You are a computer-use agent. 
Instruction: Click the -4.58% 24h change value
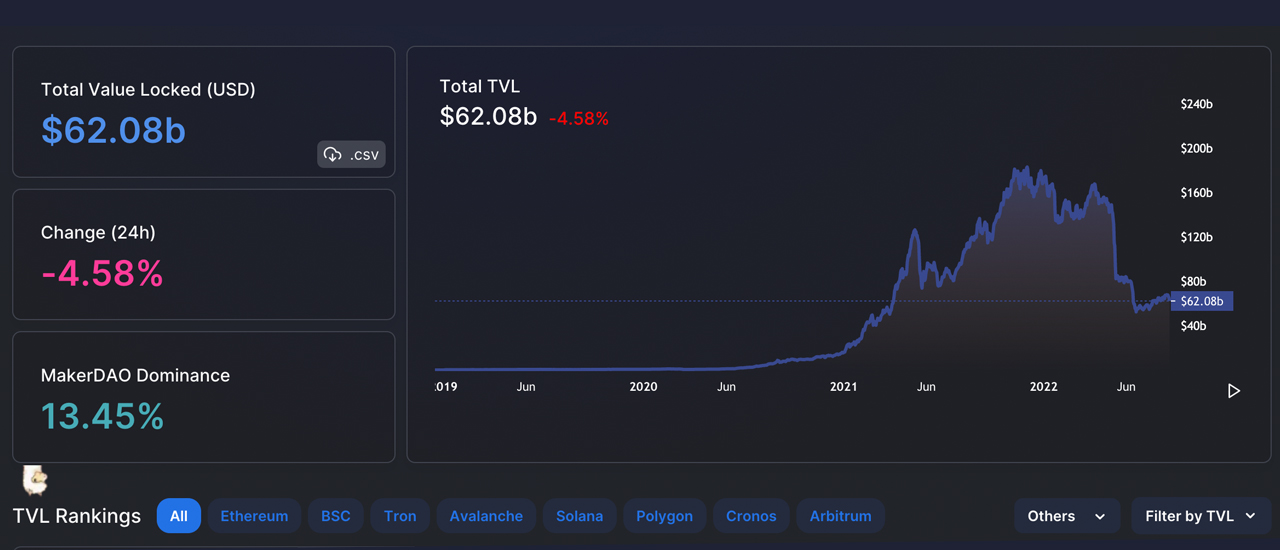(102, 273)
